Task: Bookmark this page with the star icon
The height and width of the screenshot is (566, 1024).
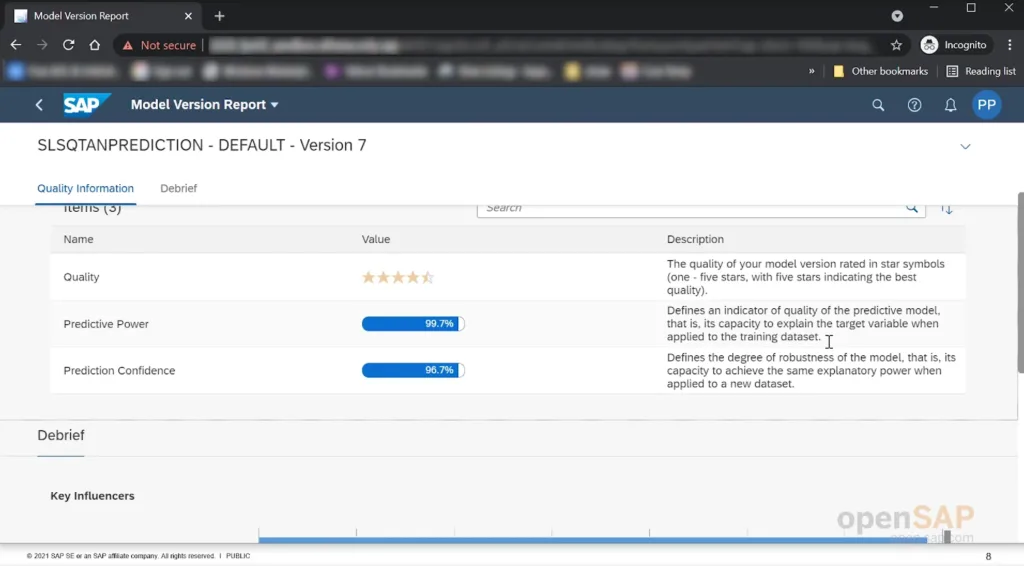Action: [x=896, y=45]
